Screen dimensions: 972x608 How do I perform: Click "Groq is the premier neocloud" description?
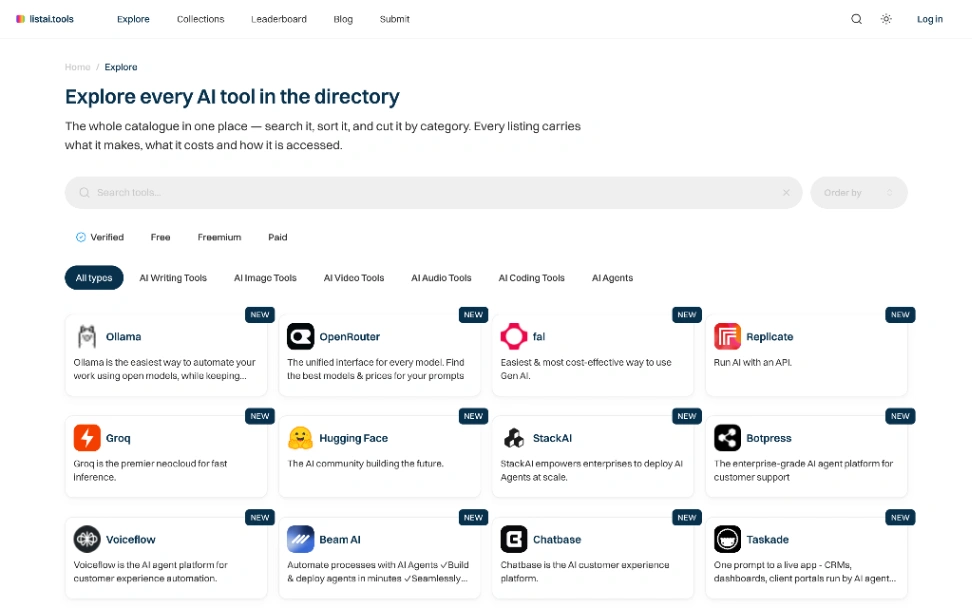coord(151,470)
